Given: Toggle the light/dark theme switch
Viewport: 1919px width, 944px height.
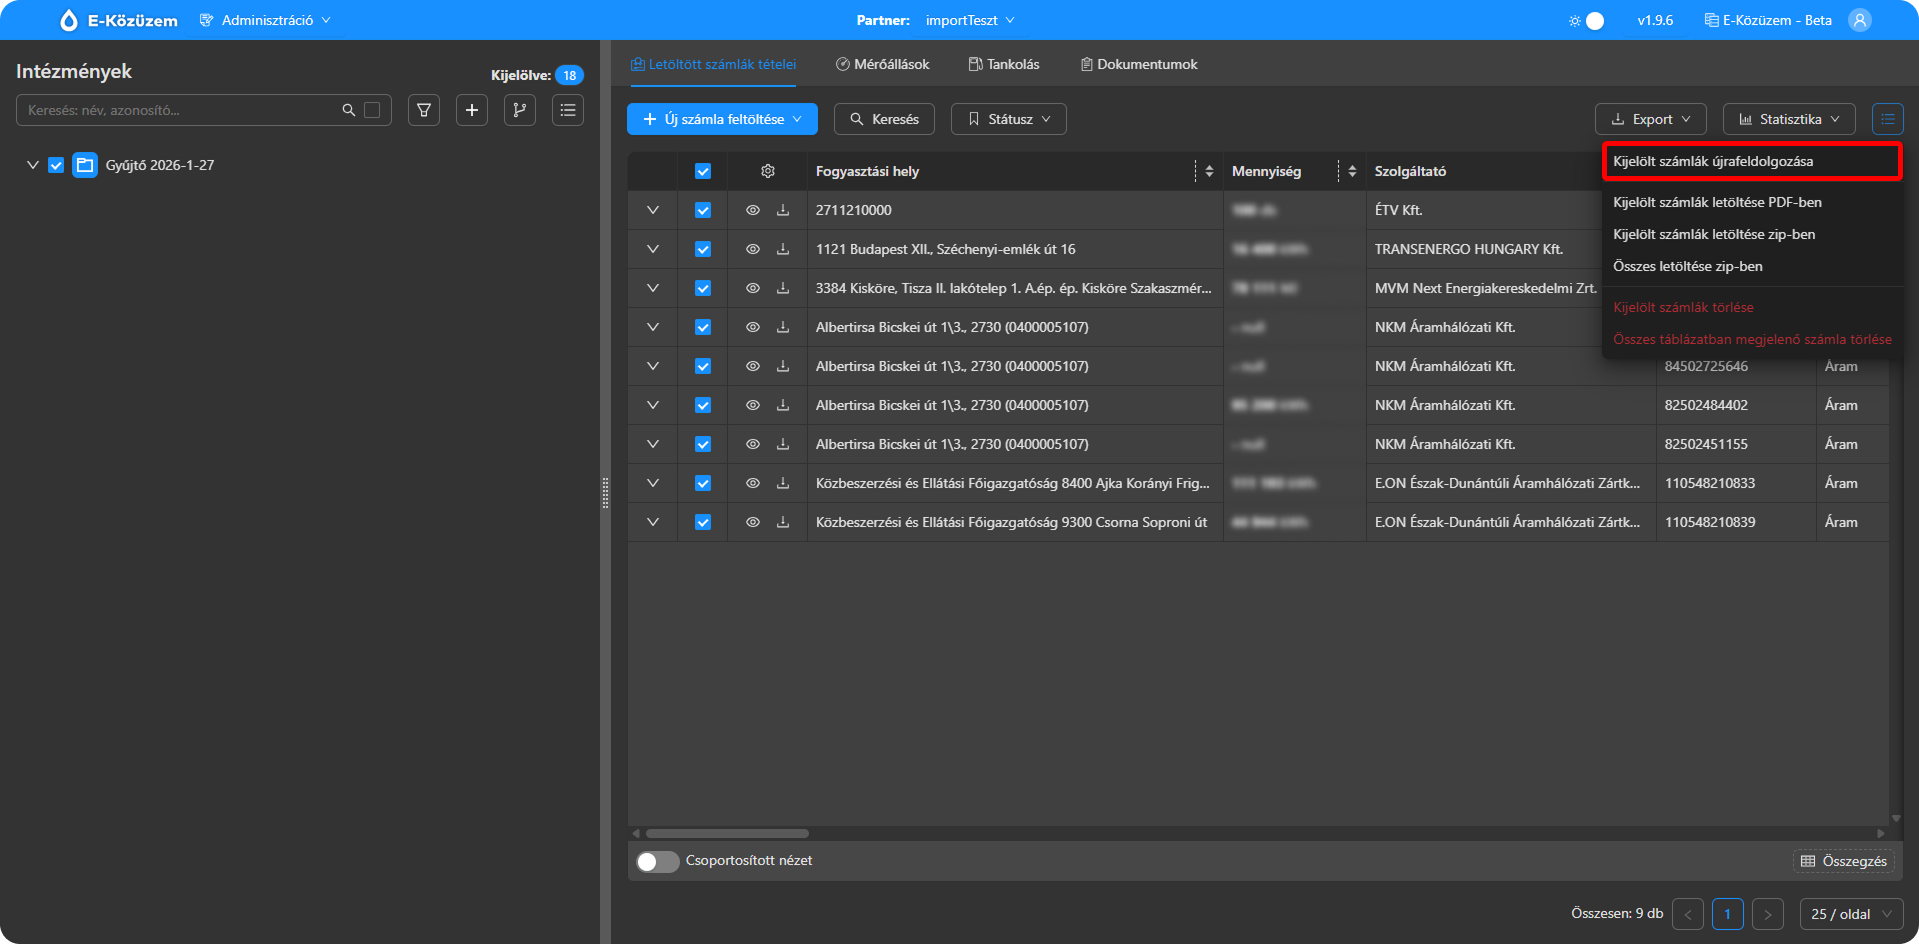Looking at the screenshot, I should click(x=1588, y=20).
